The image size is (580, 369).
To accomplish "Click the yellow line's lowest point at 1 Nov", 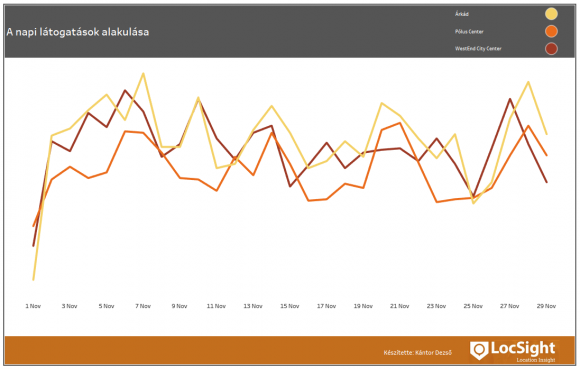I will coord(33,280).
